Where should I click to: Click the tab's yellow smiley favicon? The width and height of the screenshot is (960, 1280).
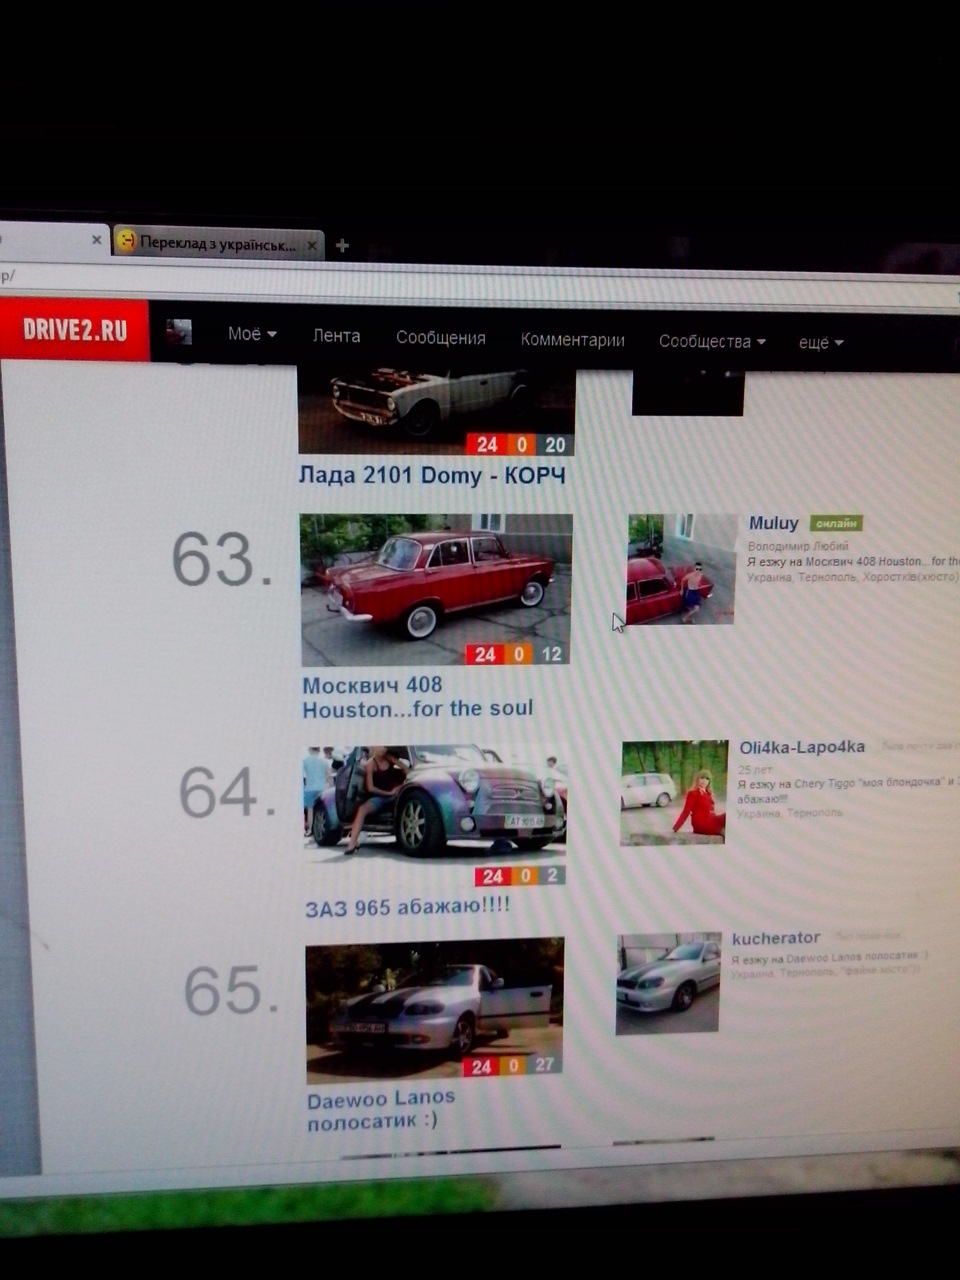click(126, 241)
